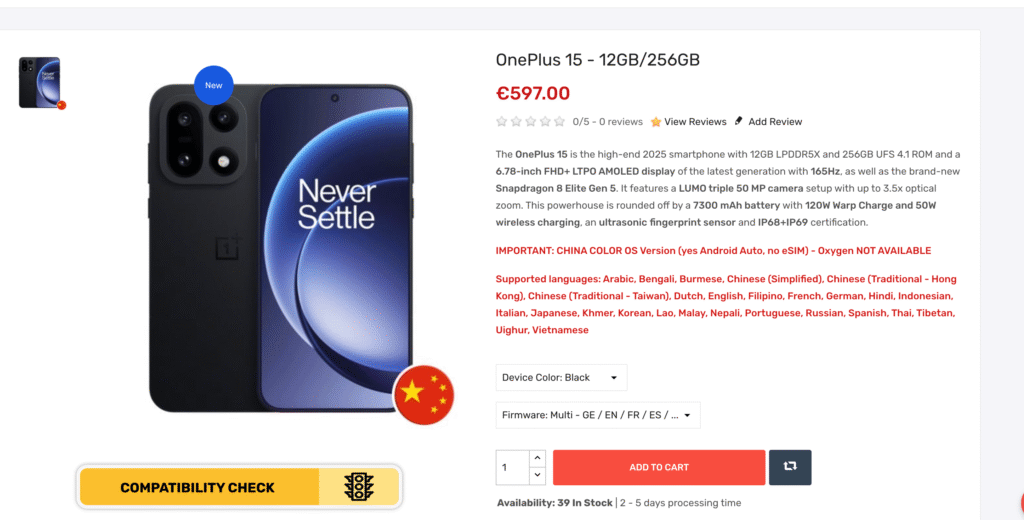
Task: Open the Firmware selection dropdown
Action: pos(598,415)
